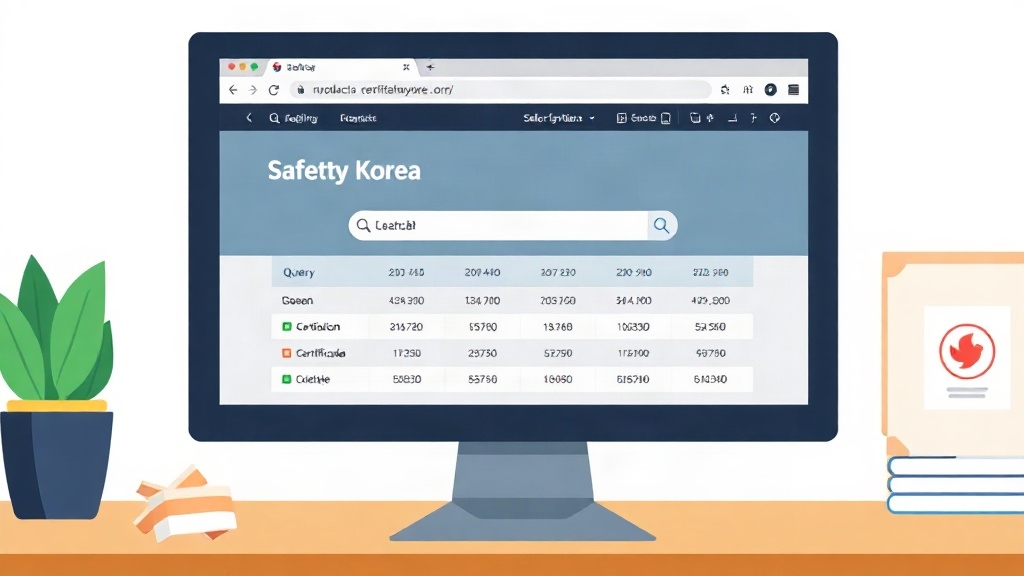
Task: Click the padlock icon in the address bar
Action: point(301,89)
